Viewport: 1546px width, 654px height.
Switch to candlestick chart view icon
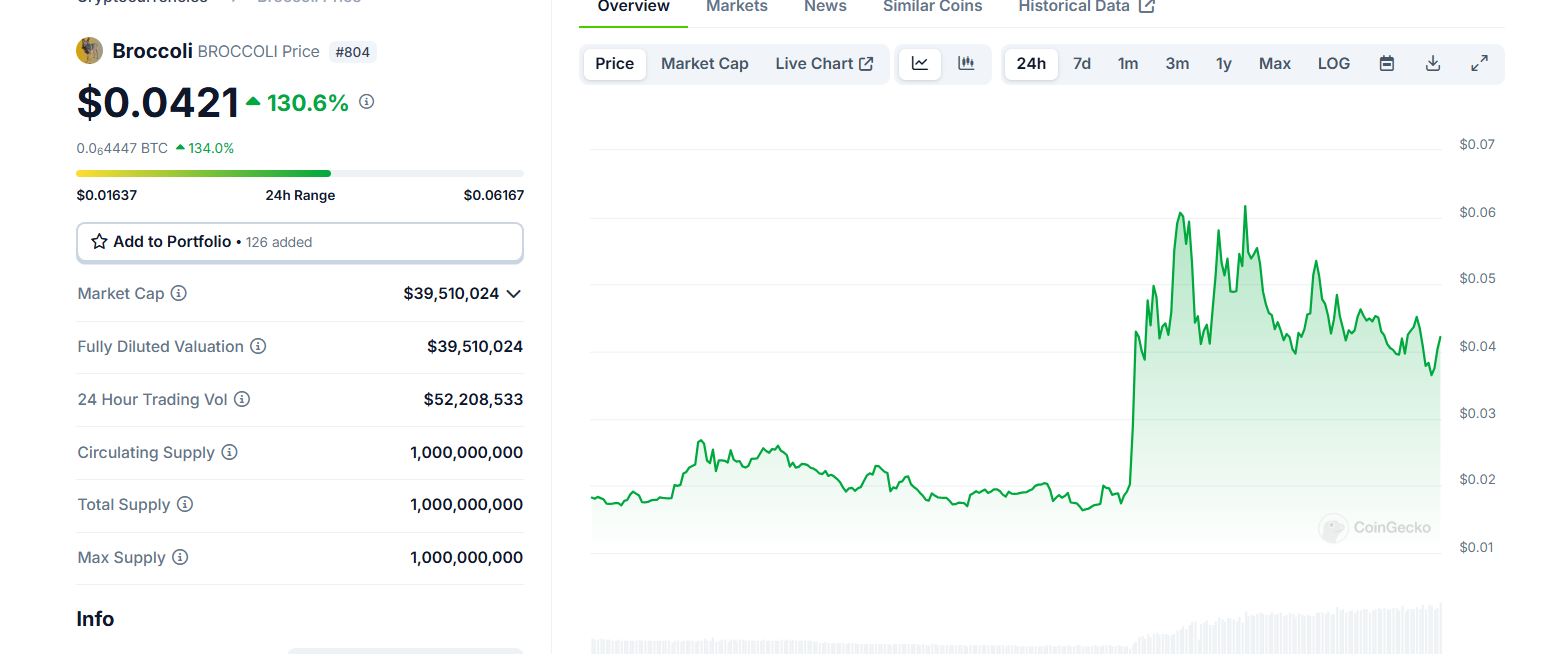click(x=966, y=63)
